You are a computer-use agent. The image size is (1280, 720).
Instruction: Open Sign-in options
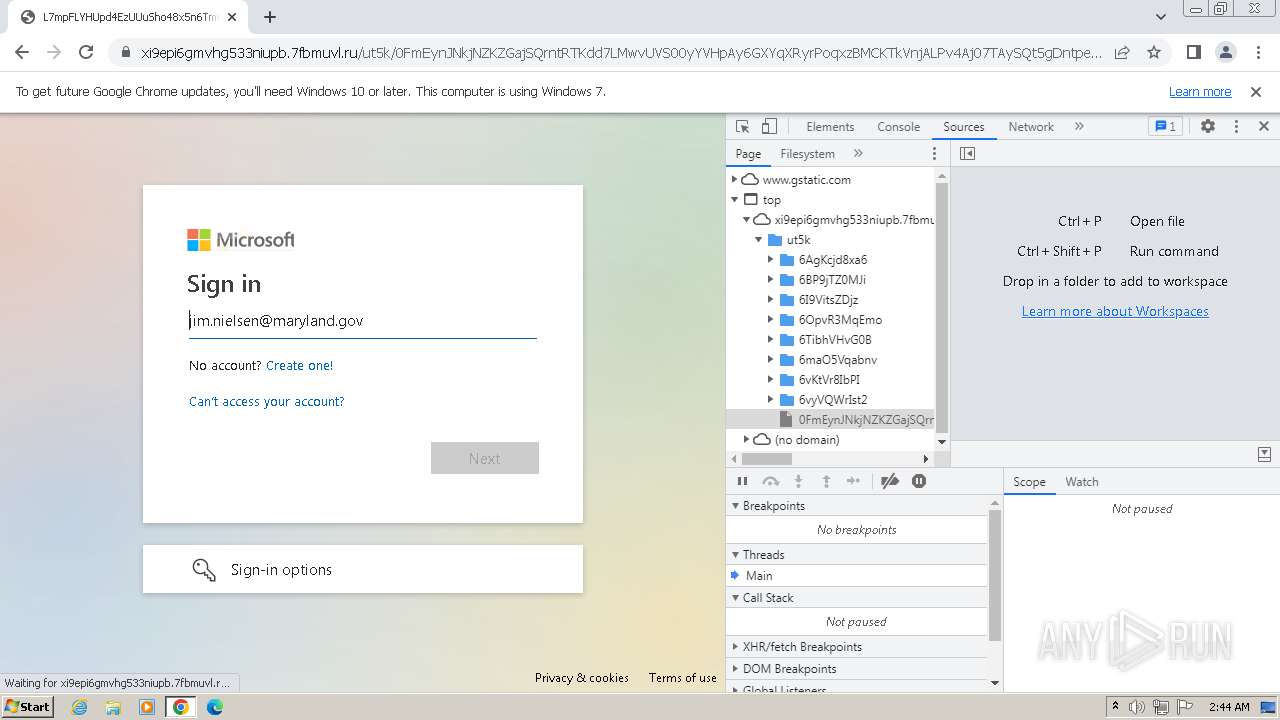[363, 569]
